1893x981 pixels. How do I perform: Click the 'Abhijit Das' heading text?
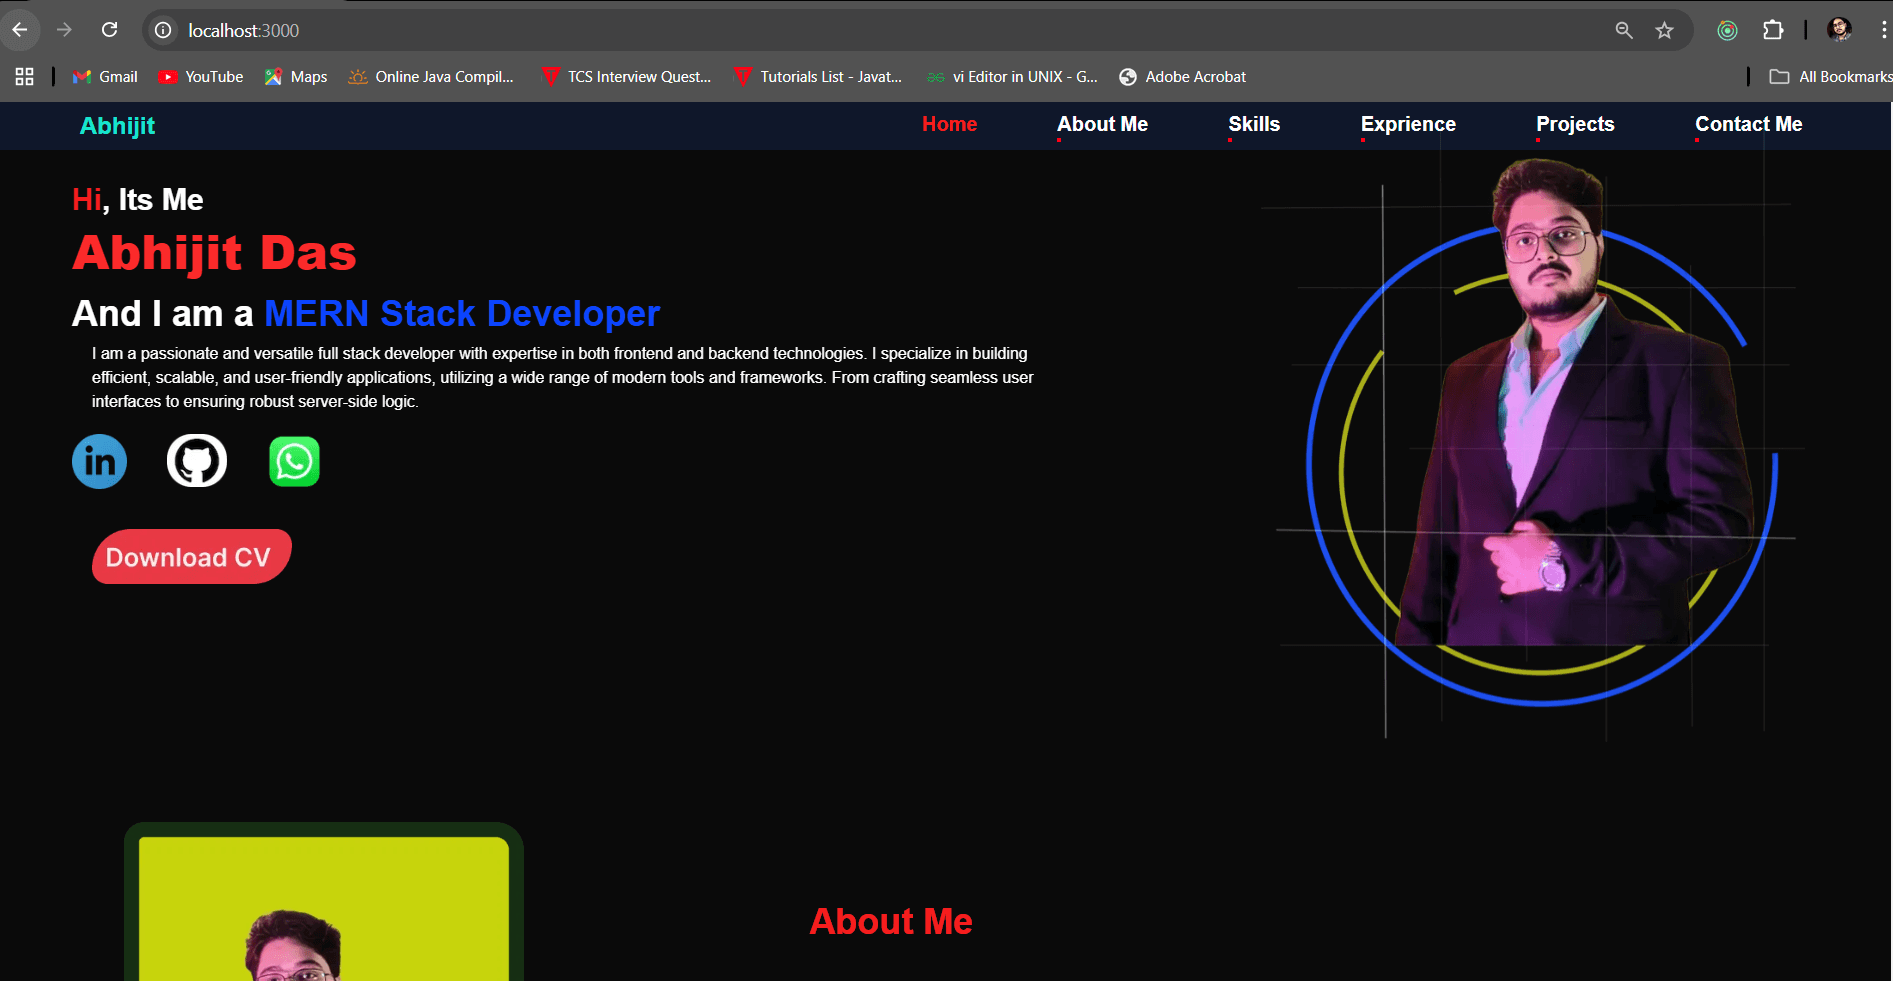214,253
